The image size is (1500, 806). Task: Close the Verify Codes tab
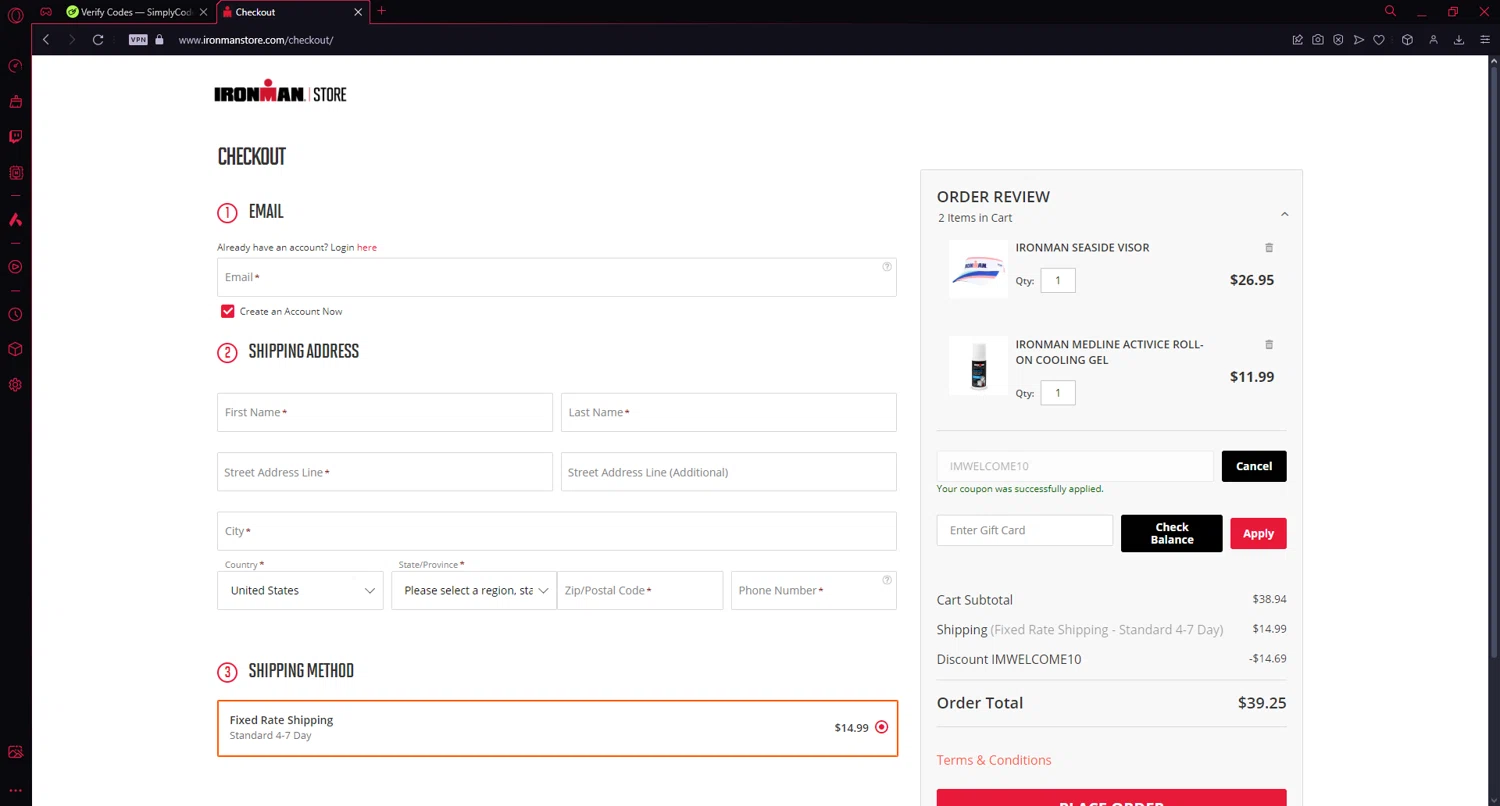(x=203, y=12)
